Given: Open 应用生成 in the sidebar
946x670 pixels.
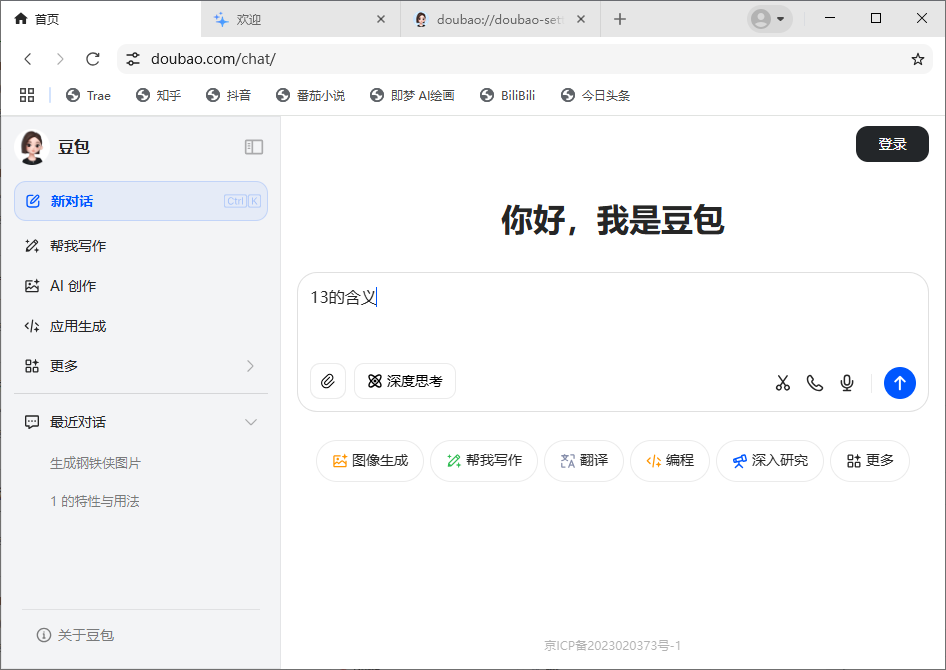Looking at the screenshot, I should (x=141, y=326).
